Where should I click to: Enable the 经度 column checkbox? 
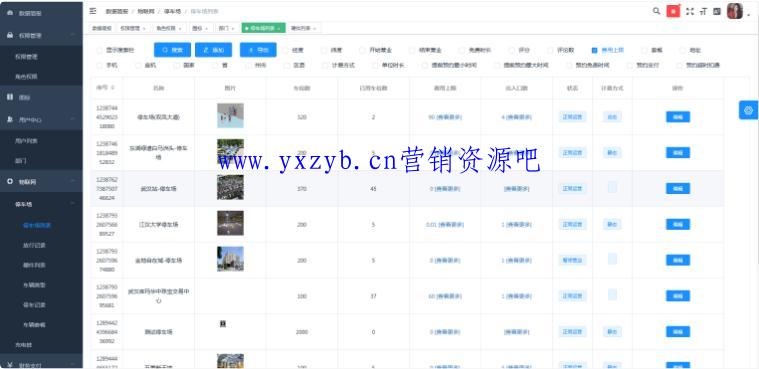[x=285, y=50]
